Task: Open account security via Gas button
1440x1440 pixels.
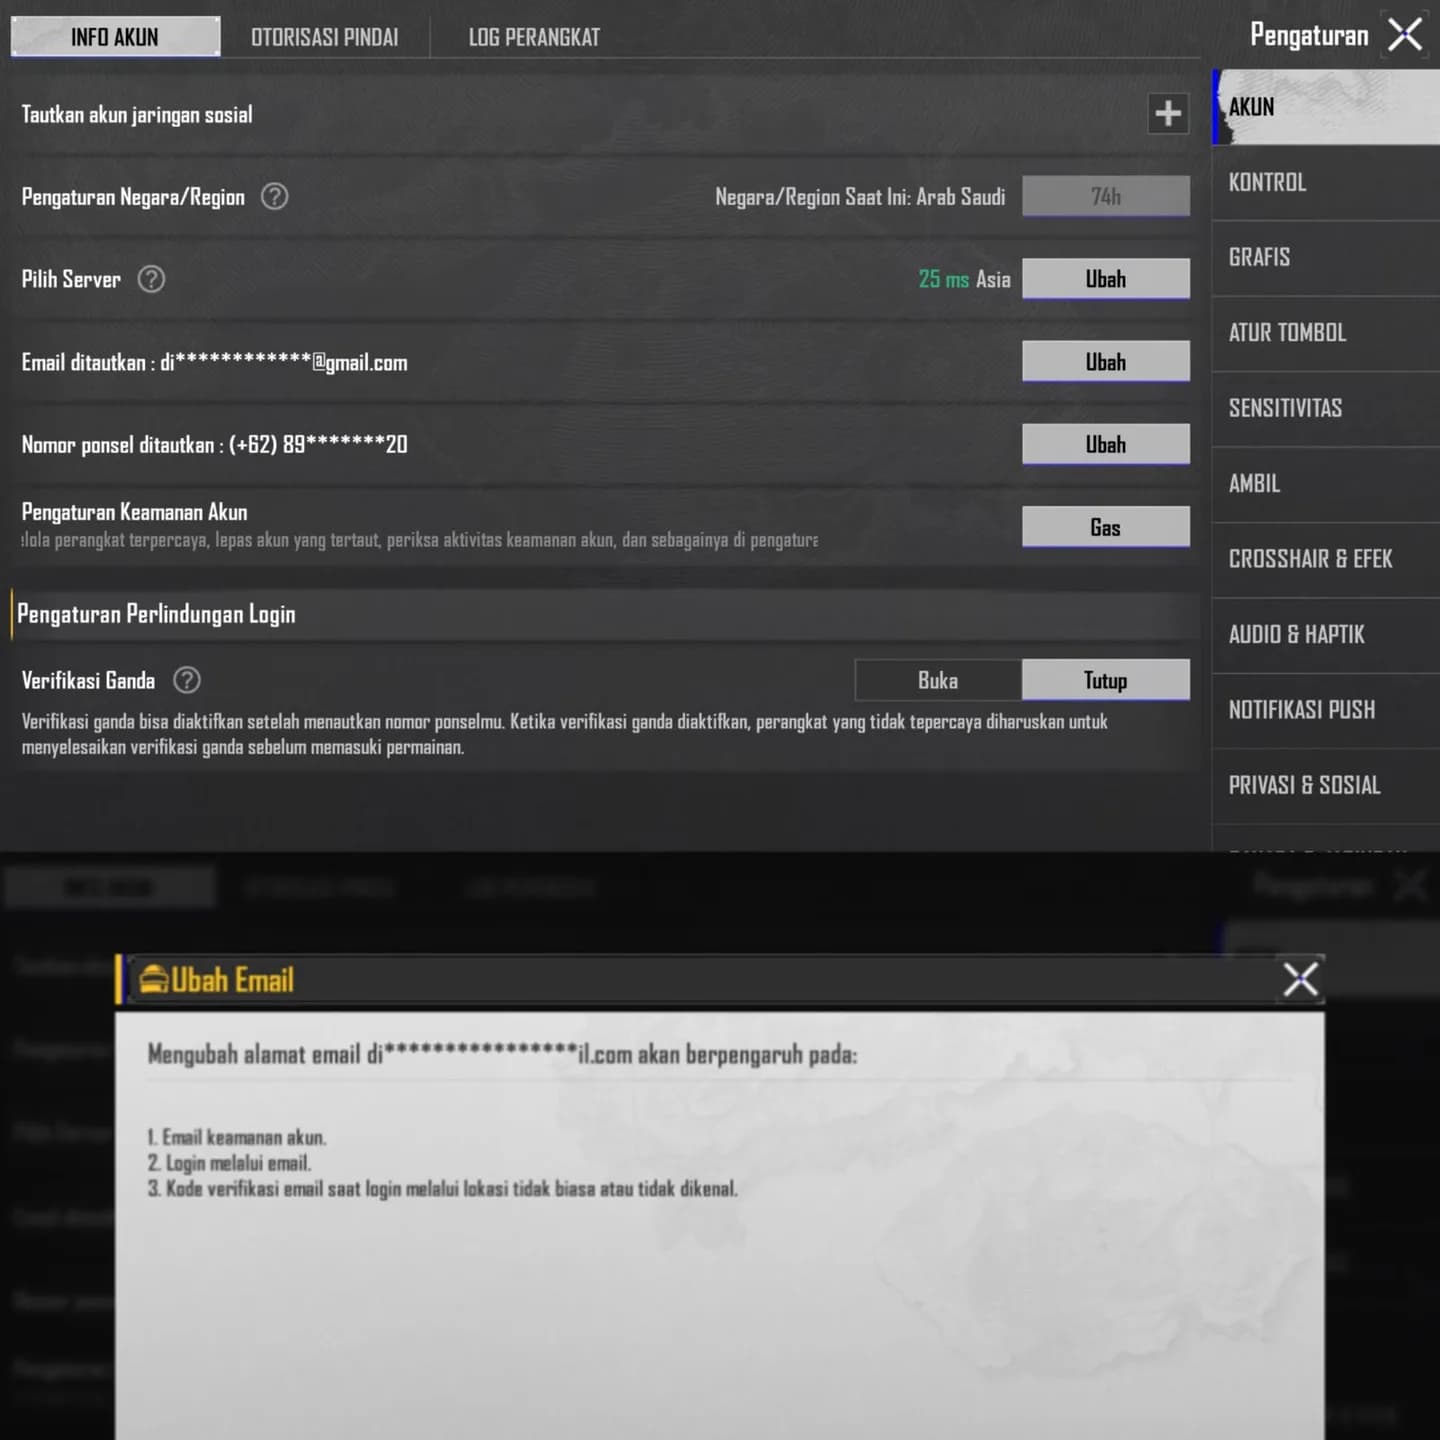Action: coord(1106,527)
